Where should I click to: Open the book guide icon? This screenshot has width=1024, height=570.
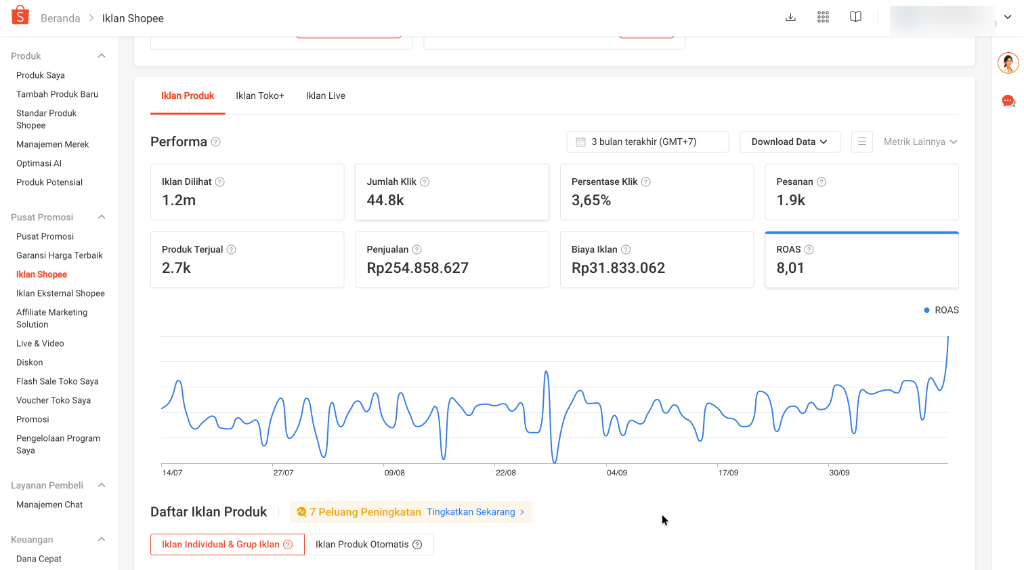(856, 18)
